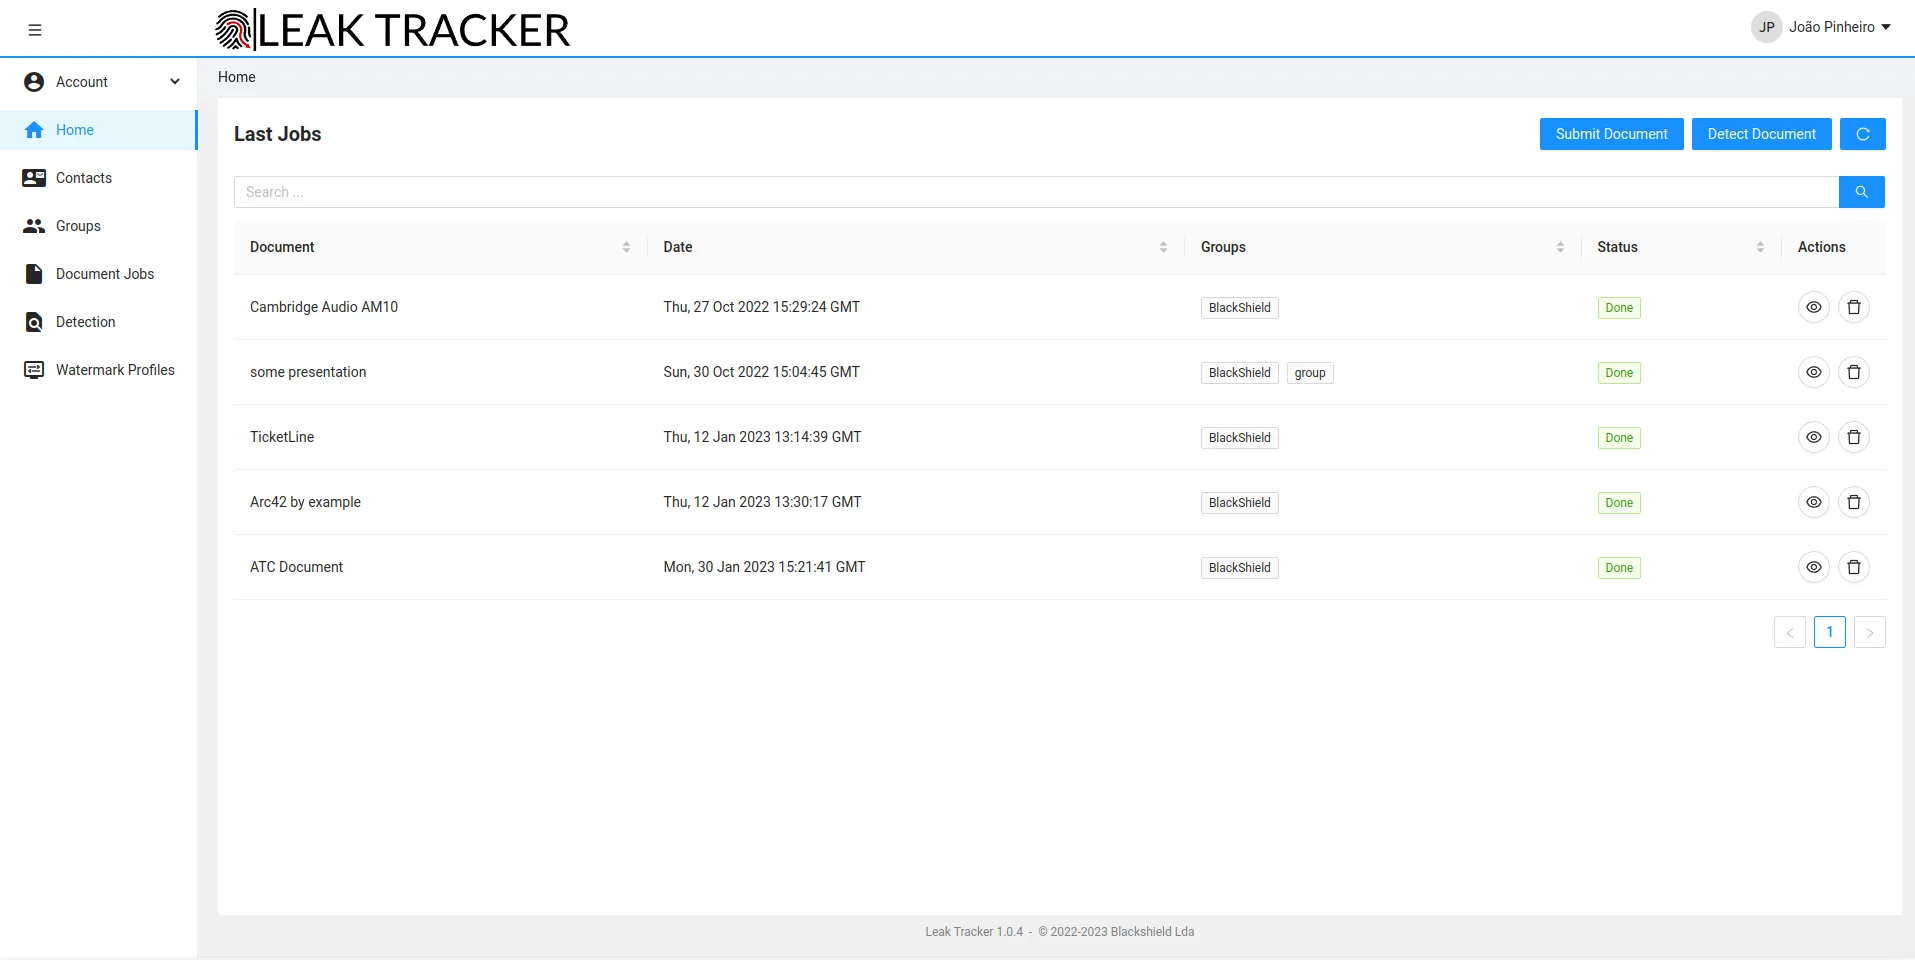Click Submit Document button
Screen dimensions: 1915x960
pyautogui.click(x=1611, y=134)
